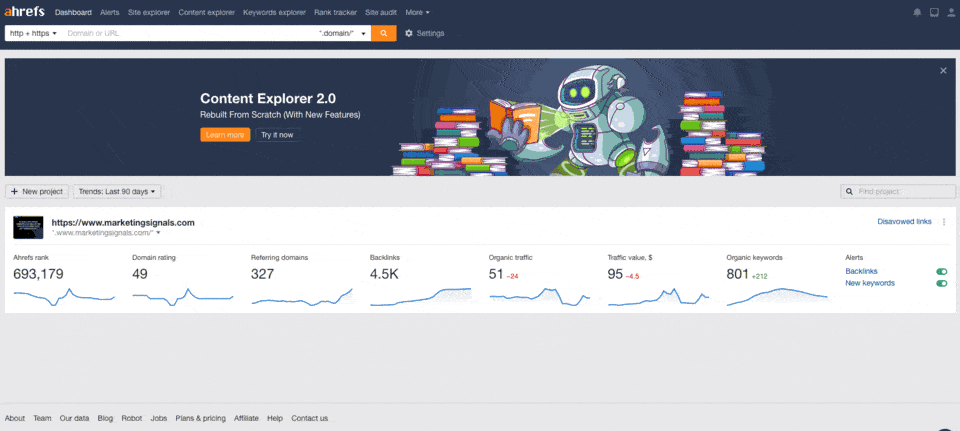
Task: Open Site audit
Action: pos(381,12)
